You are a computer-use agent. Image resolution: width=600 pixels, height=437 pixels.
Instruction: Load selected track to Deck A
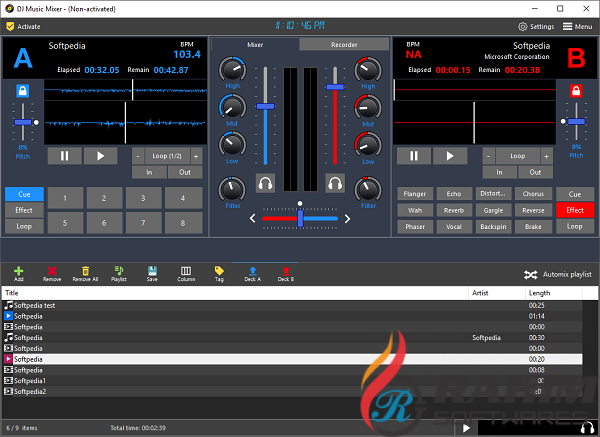click(253, 273)
